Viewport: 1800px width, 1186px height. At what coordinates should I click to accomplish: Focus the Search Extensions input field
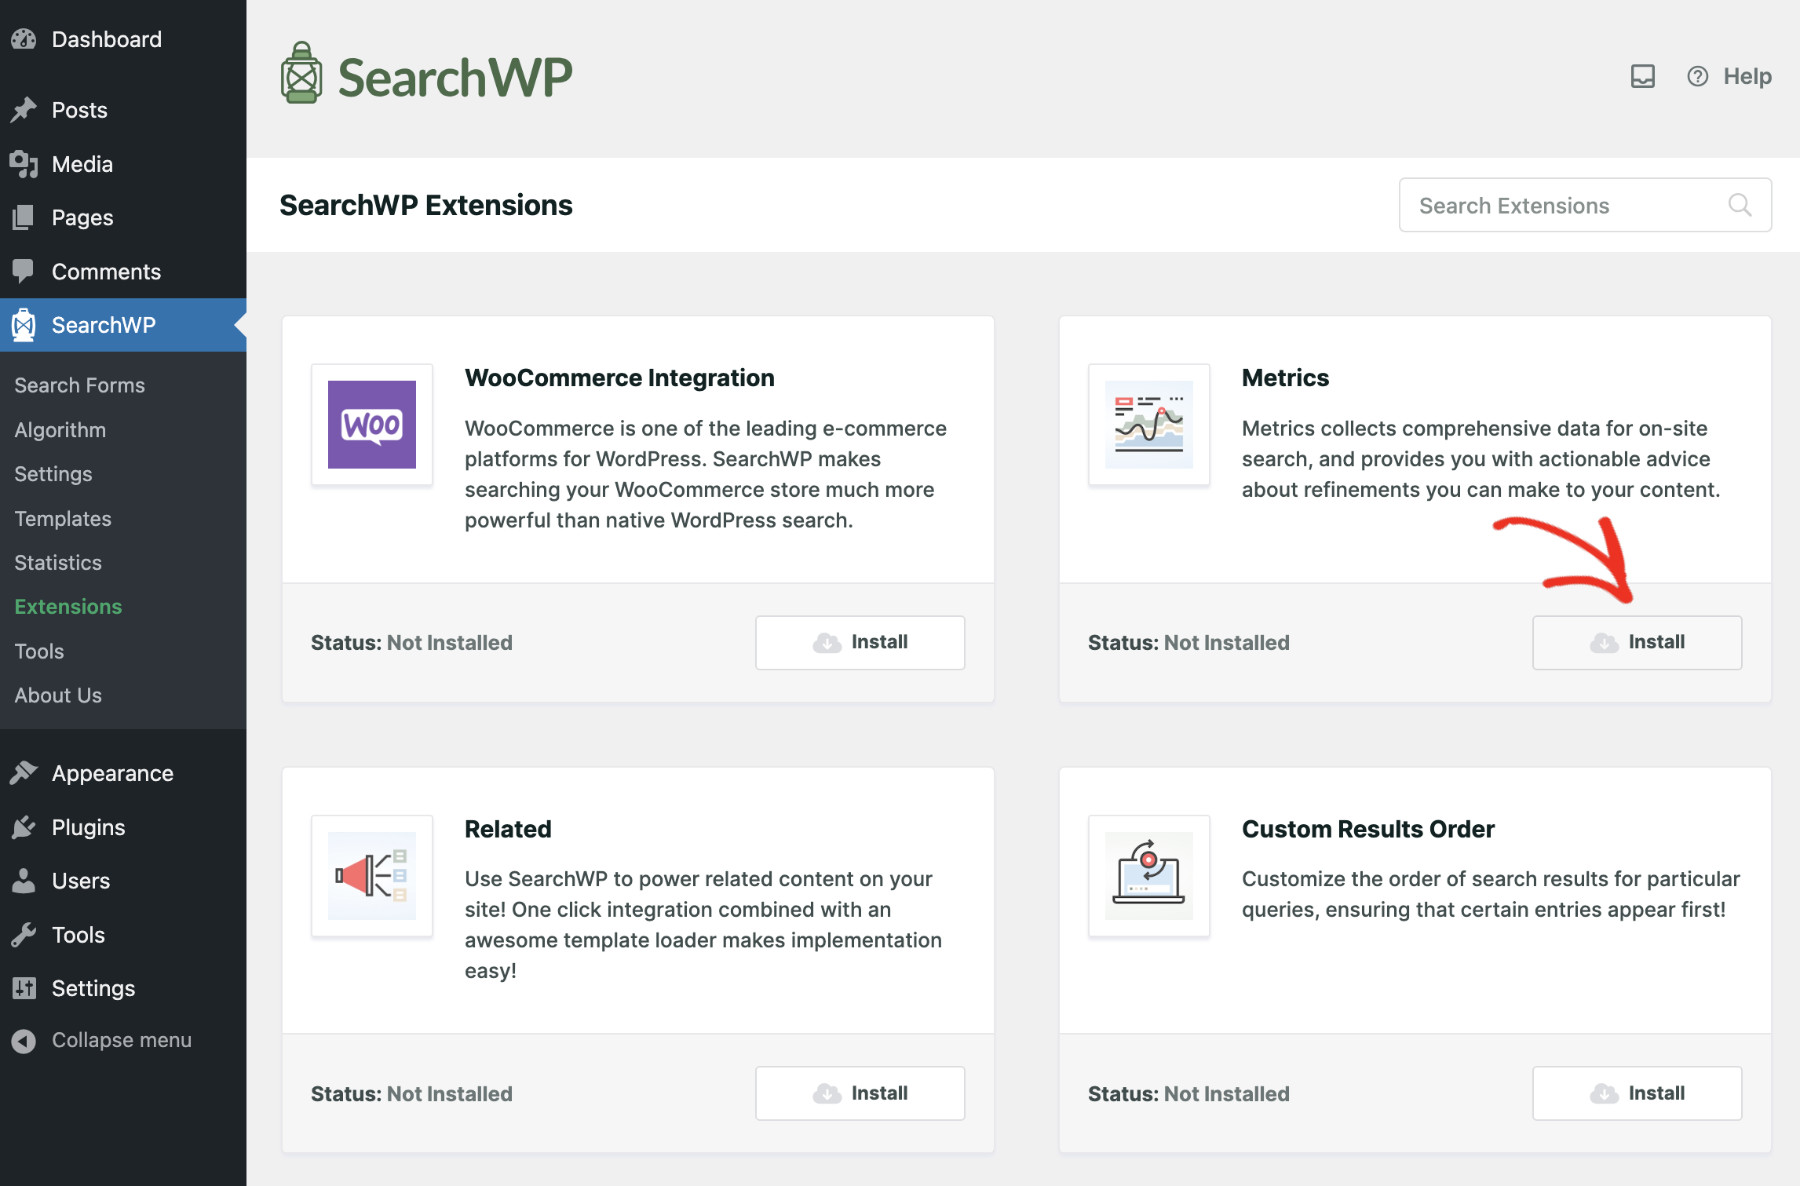1585,205
